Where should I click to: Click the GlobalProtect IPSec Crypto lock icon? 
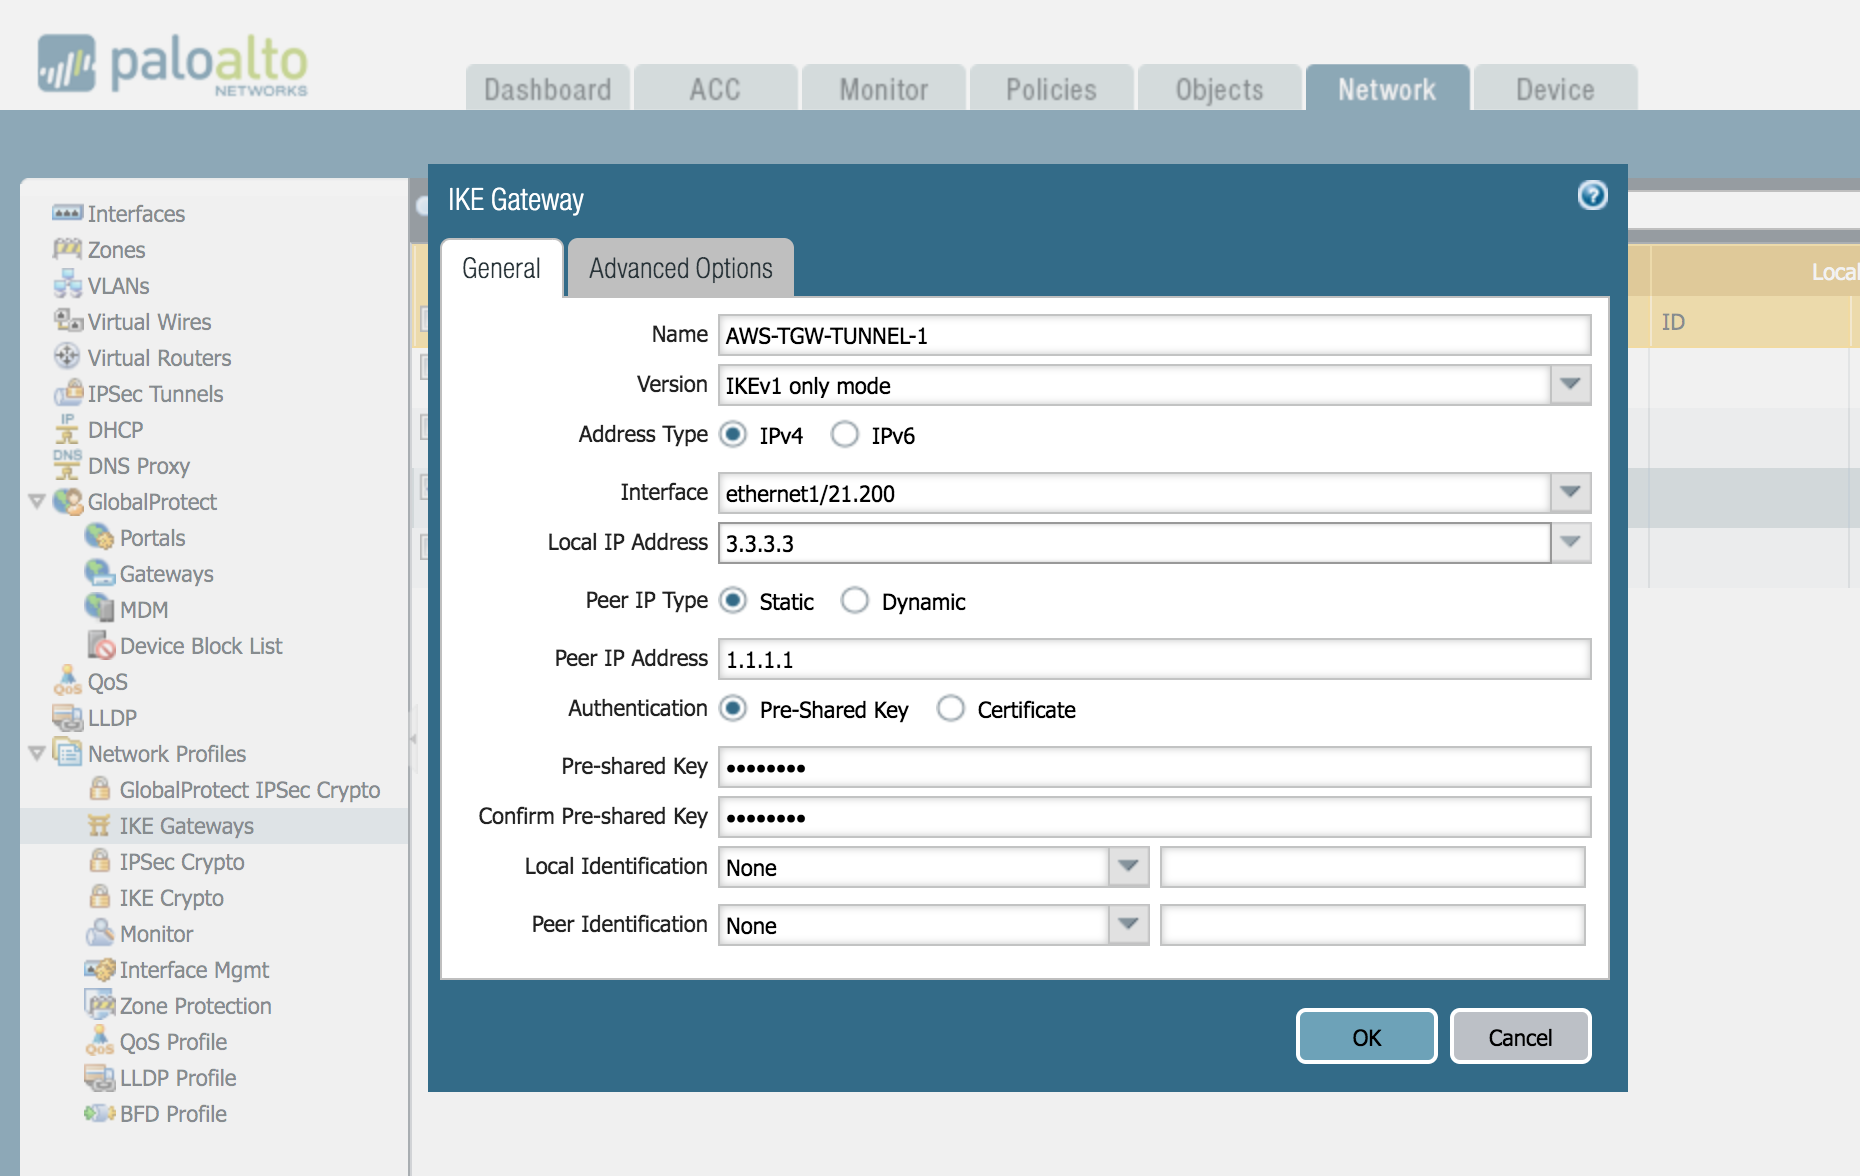tap(99, 789)
